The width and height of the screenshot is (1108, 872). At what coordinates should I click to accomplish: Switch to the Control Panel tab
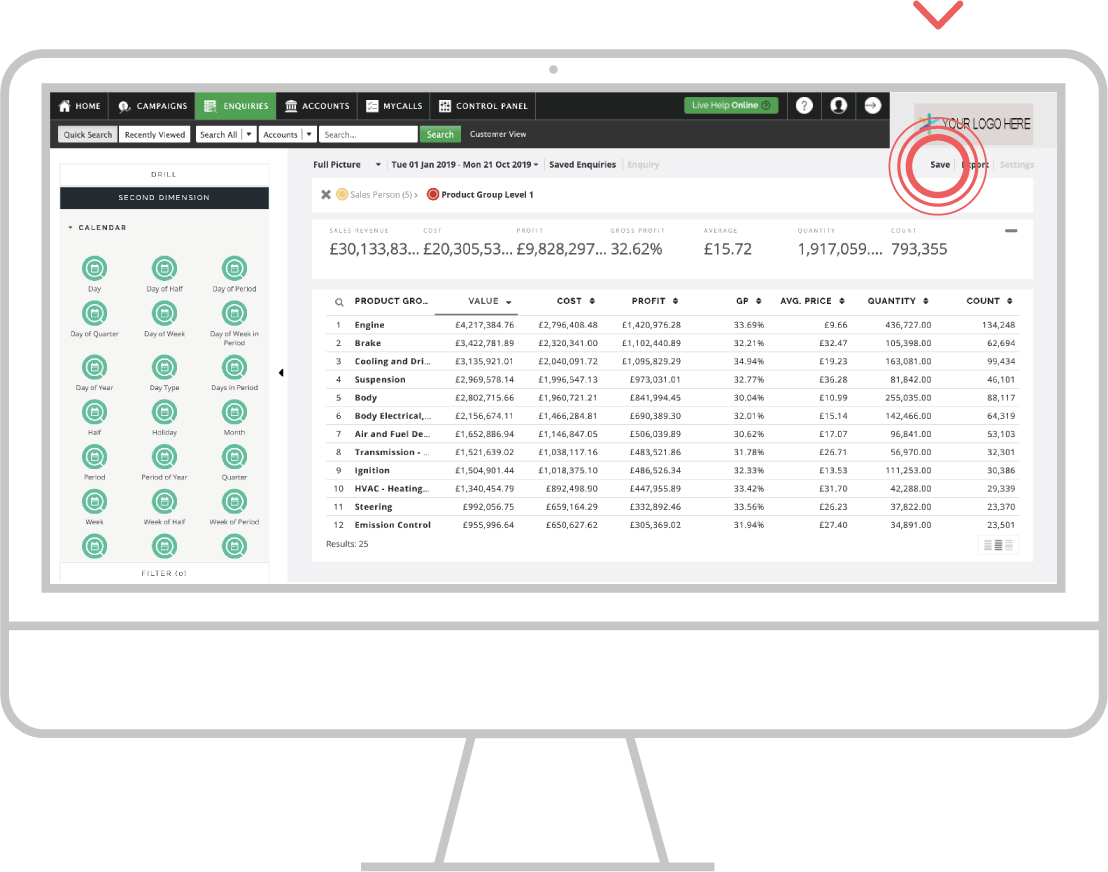pyautogui.click(x=482, y=106)
